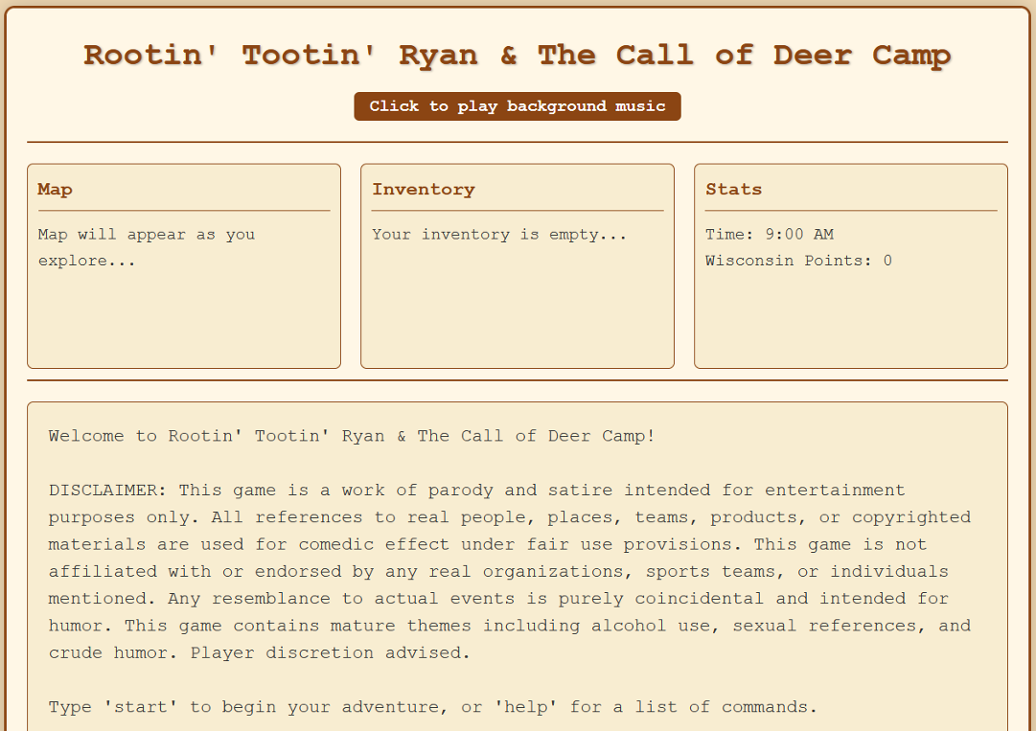
Task: Click the Time: 9:00 AM stat
Action: tap(768, 234)
